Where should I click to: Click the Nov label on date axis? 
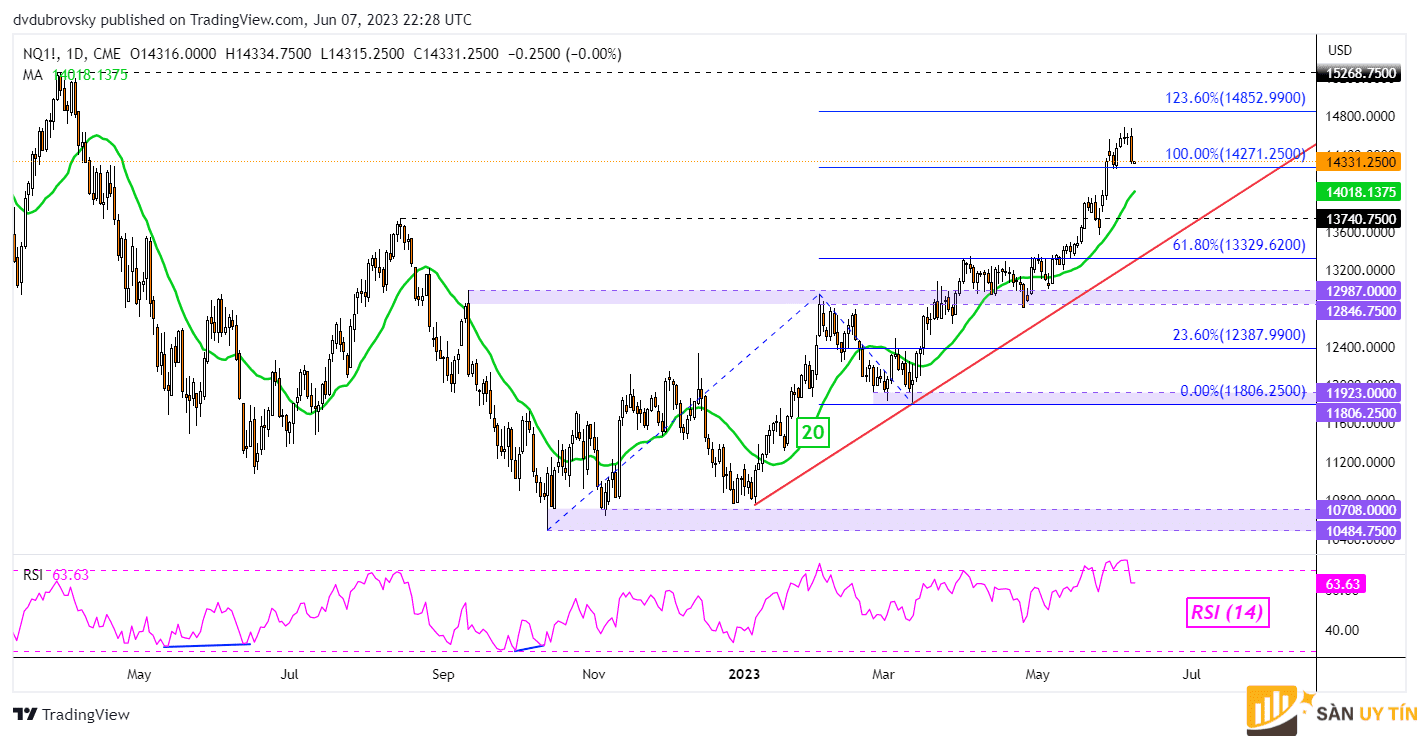[x=594, y=674]
